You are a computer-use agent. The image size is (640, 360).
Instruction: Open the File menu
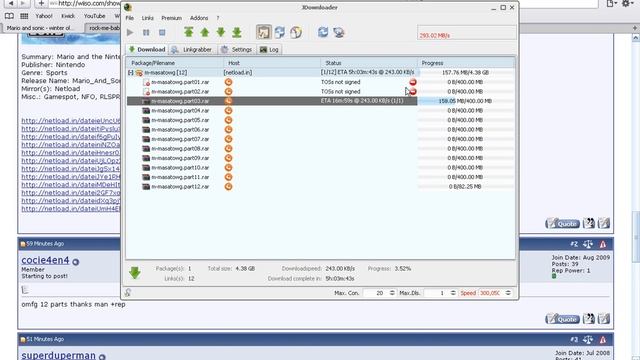[129, 18]
